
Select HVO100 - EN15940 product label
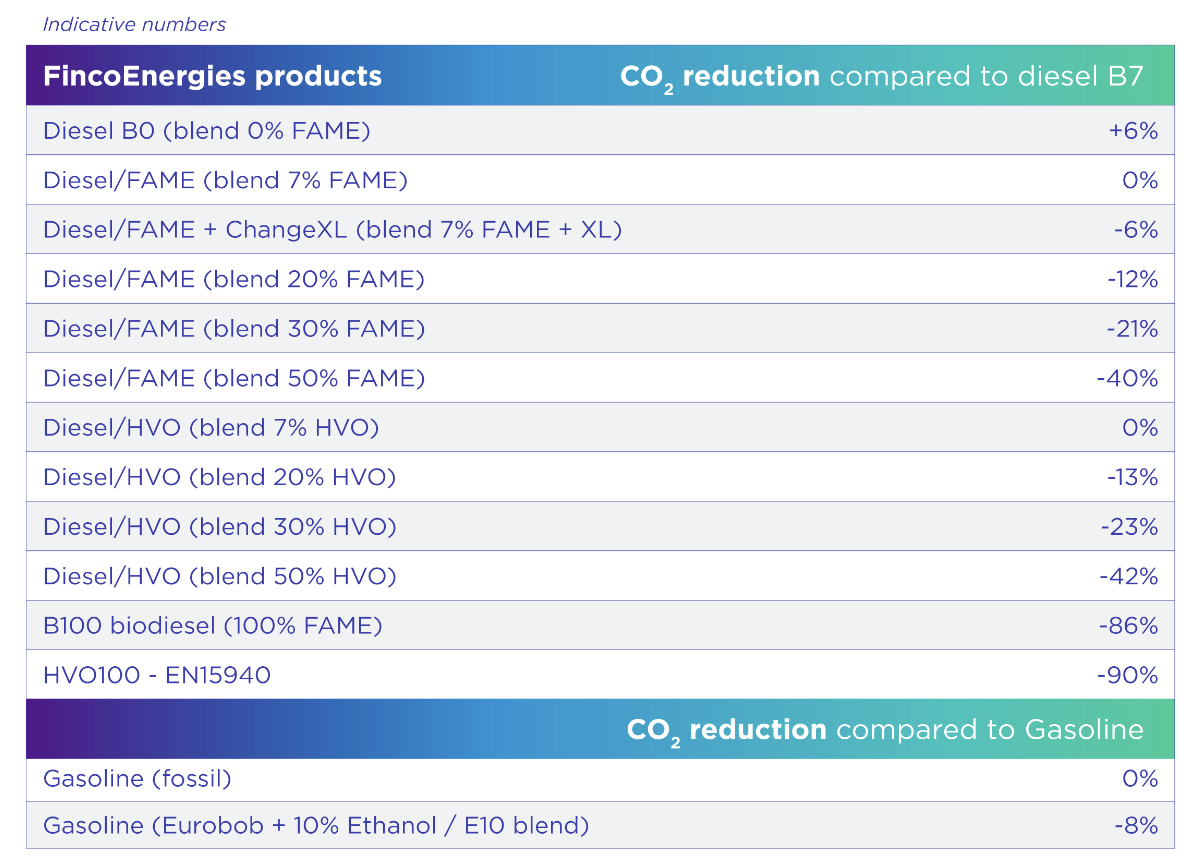tap(157, 676)
